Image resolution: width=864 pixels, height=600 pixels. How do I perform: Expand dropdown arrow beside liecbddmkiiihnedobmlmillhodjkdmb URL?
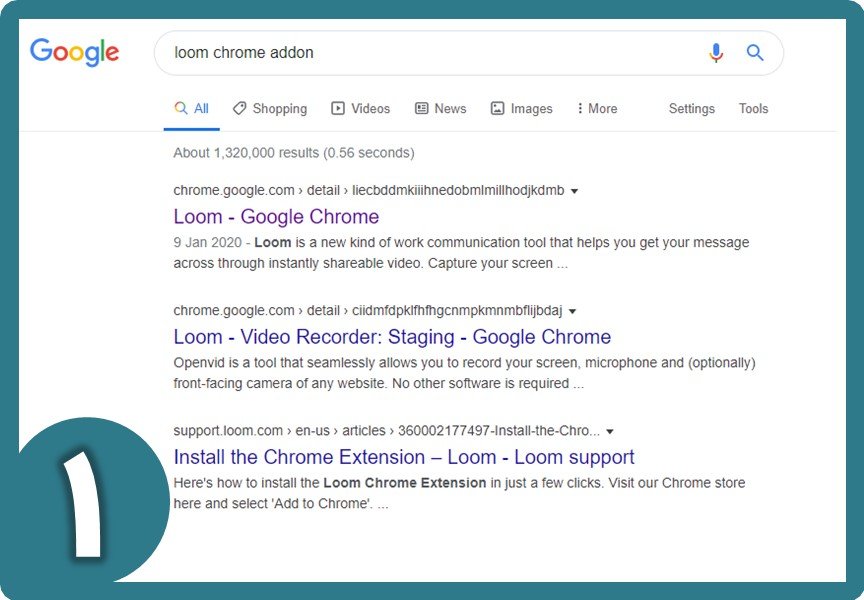click(x=574, y=191)
